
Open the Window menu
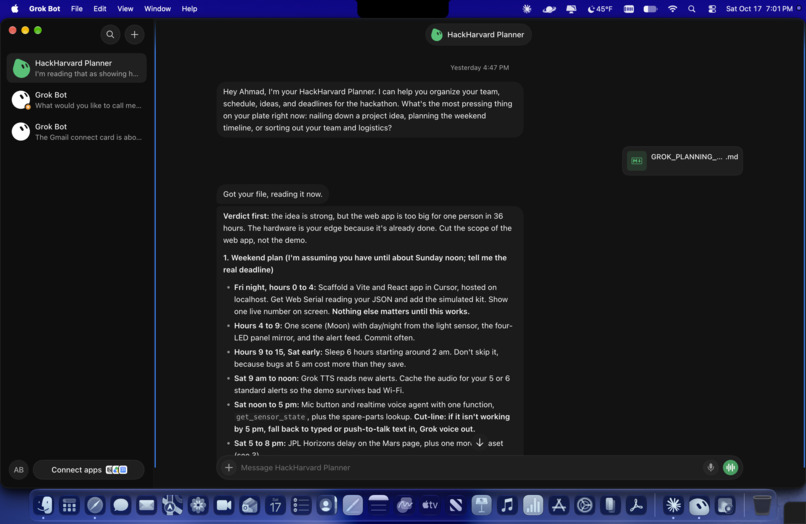157,9
